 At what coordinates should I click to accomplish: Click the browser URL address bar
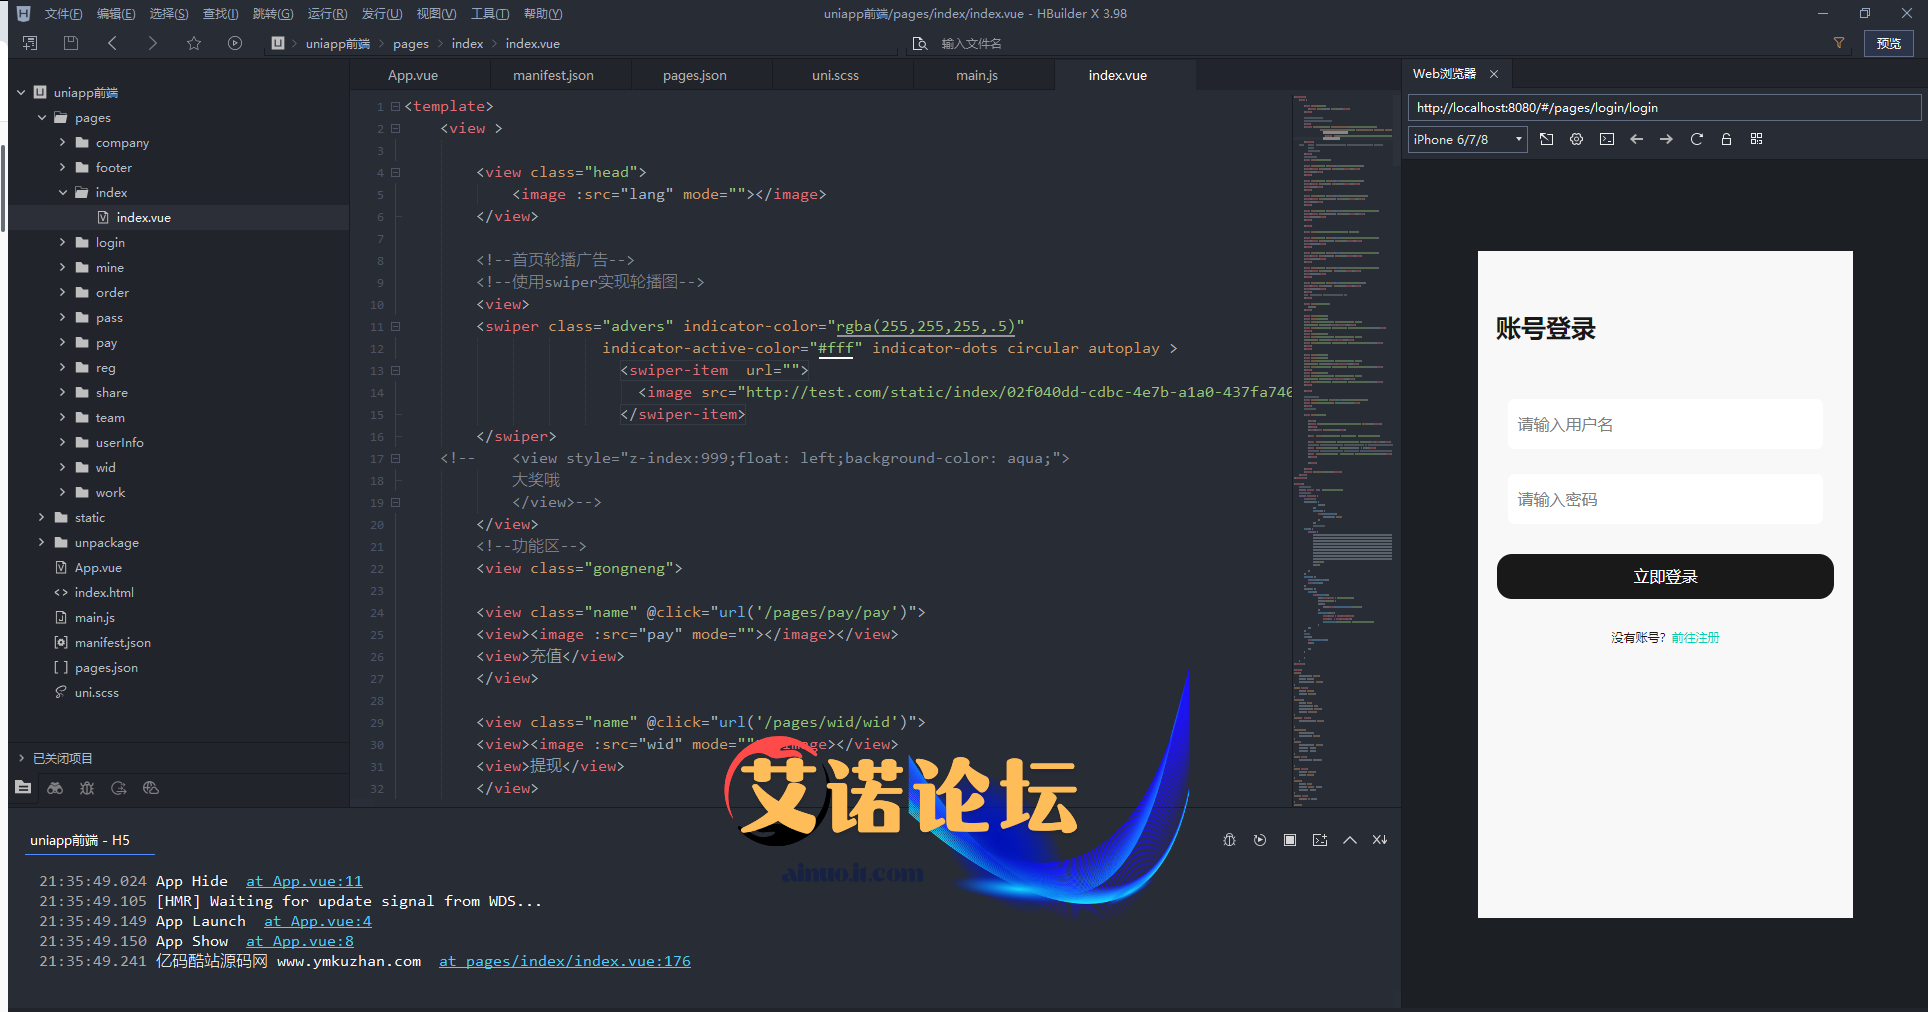tap(1664, 107)
